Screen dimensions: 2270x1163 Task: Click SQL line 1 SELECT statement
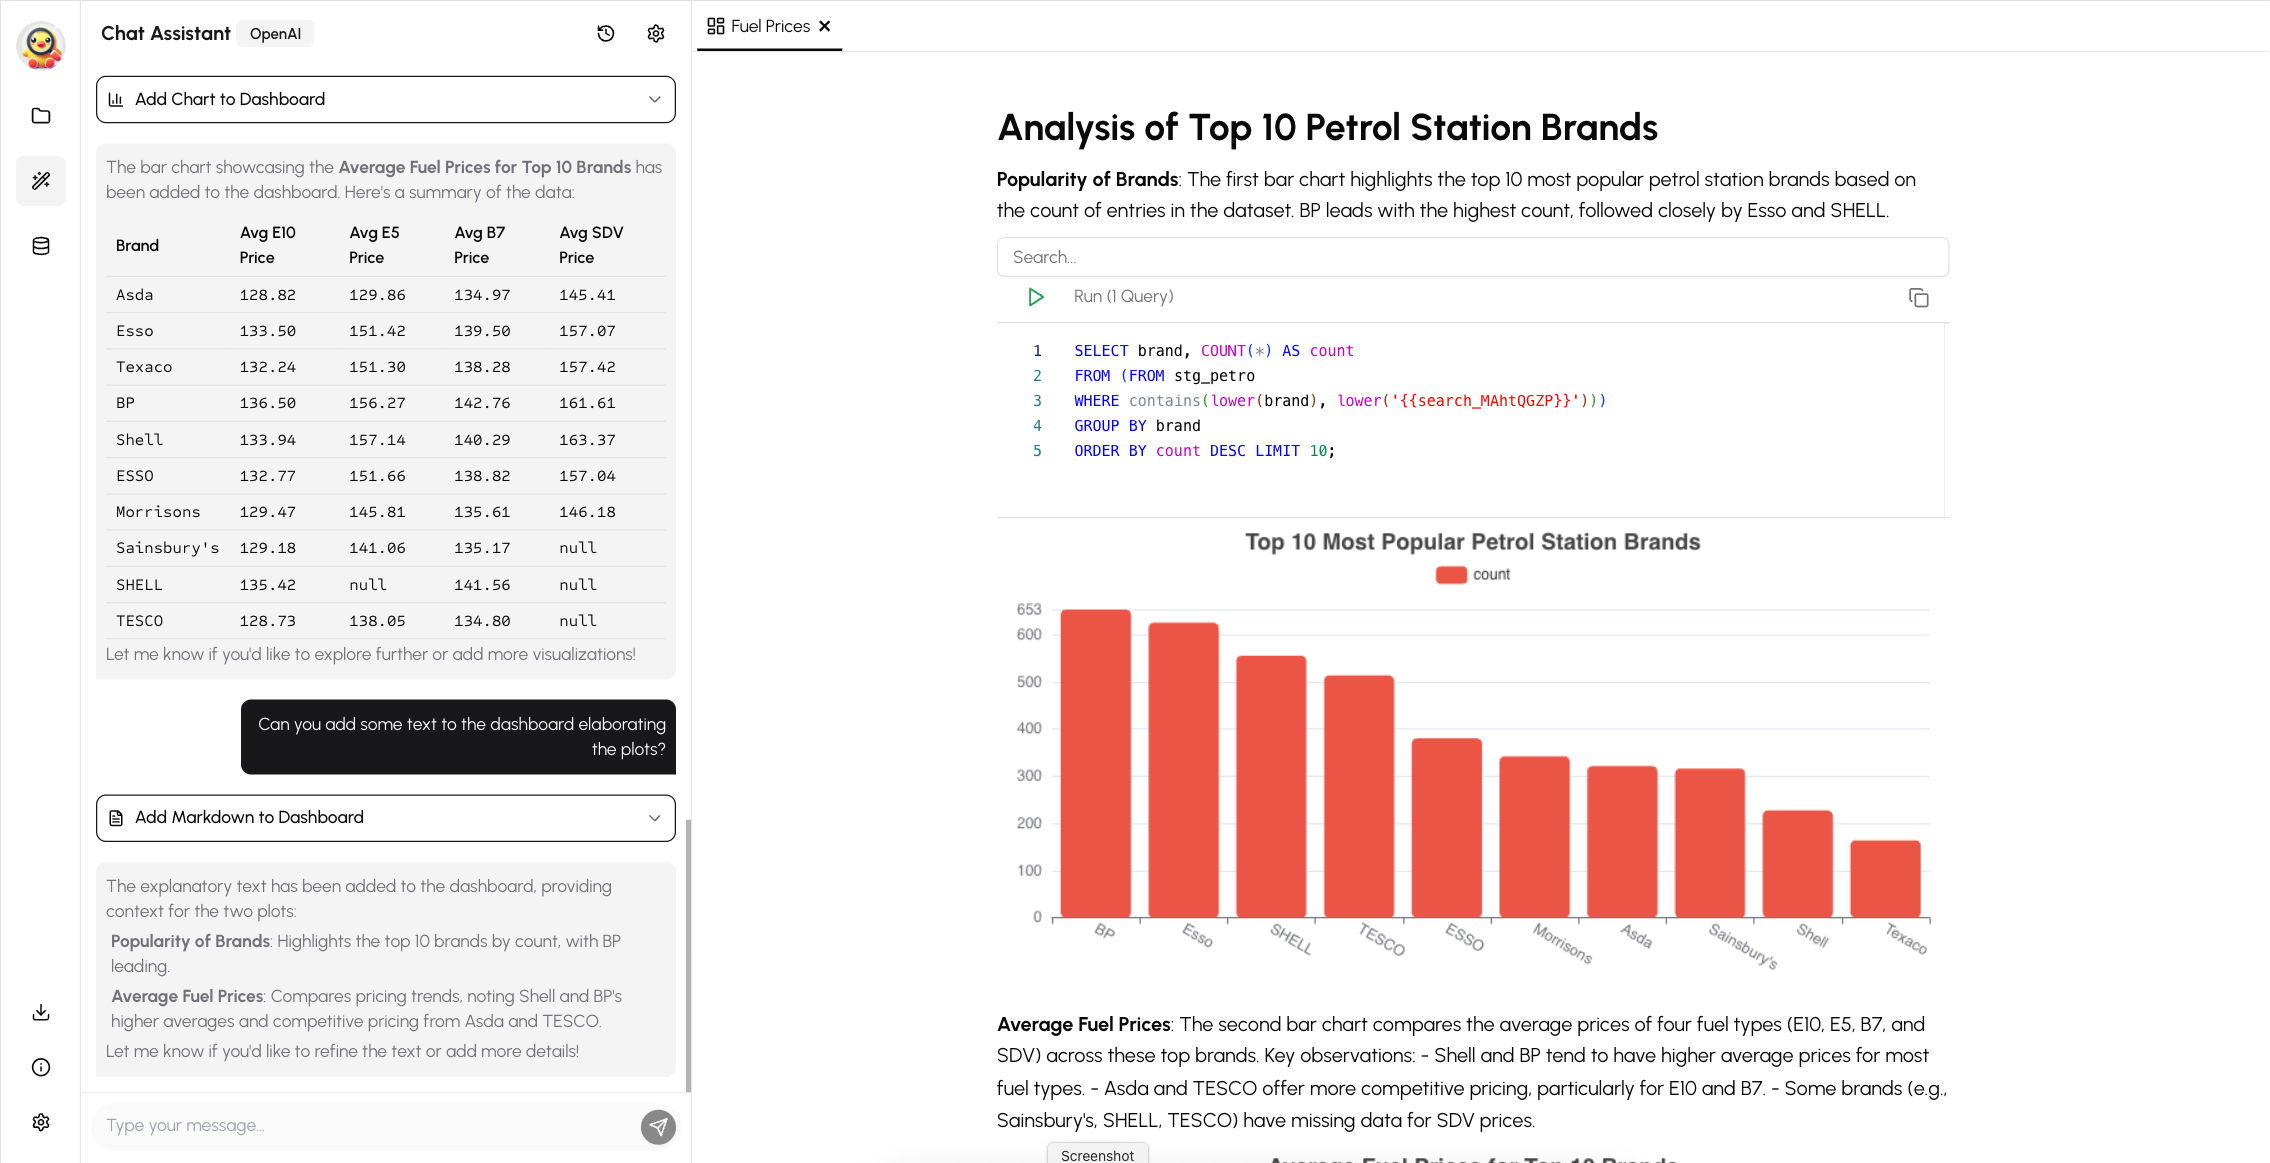[x=1213, y=351]
